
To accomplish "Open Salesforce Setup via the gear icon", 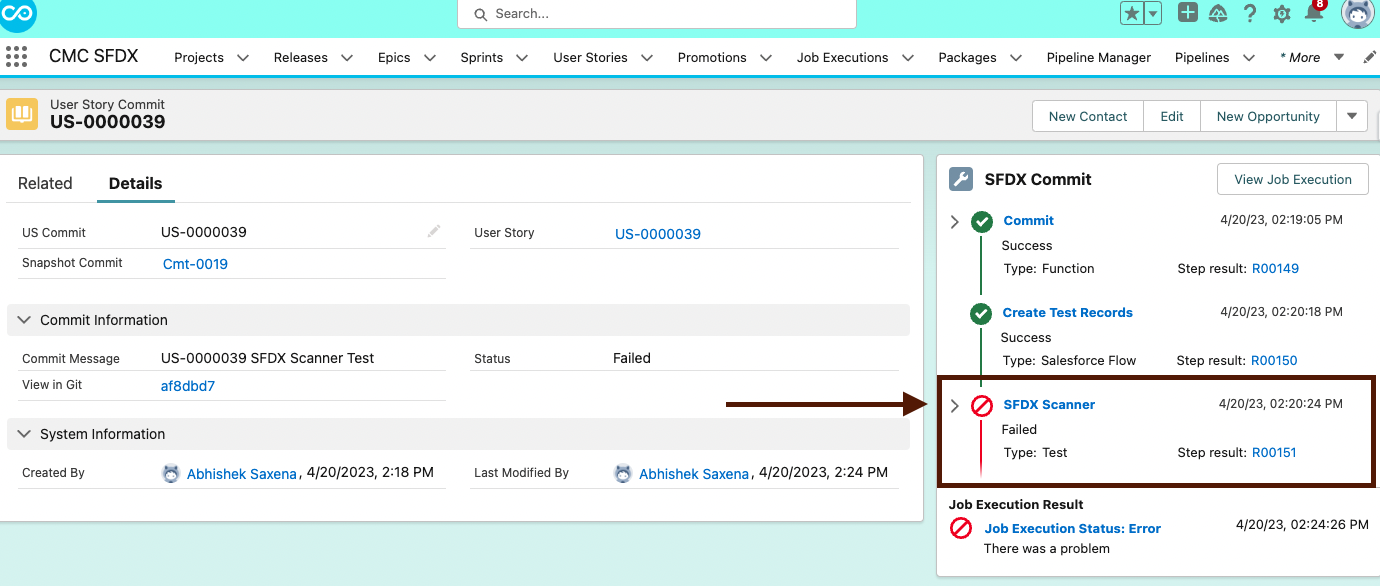I will pos(1281,14).
